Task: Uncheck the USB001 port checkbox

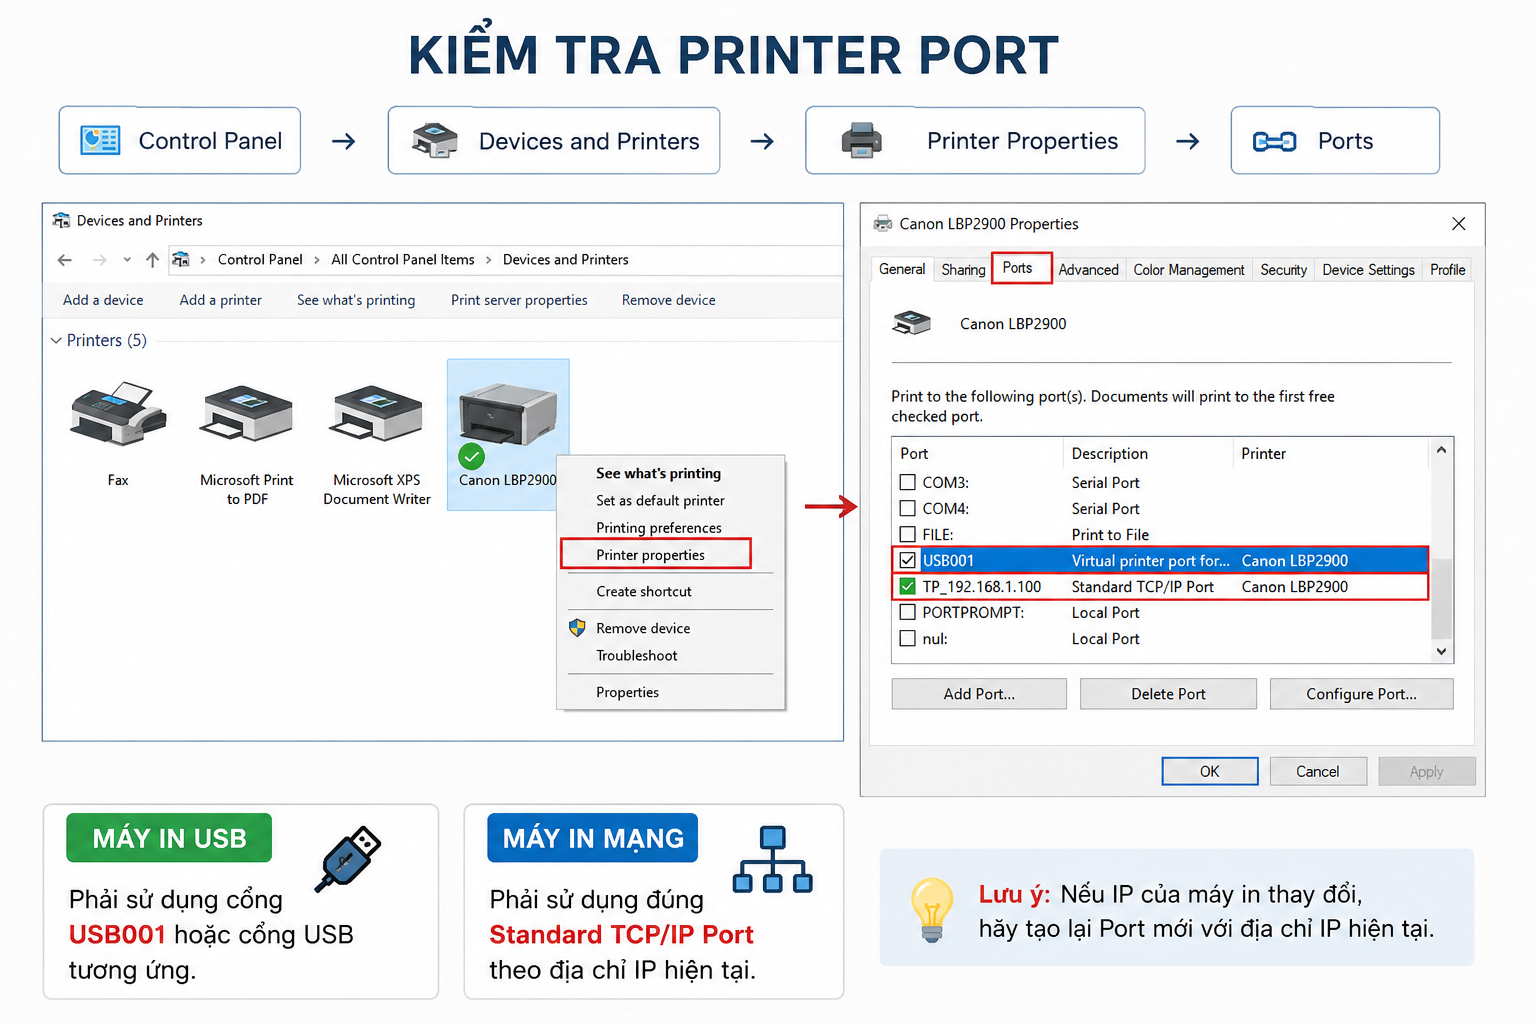Action: pos(908,560)
